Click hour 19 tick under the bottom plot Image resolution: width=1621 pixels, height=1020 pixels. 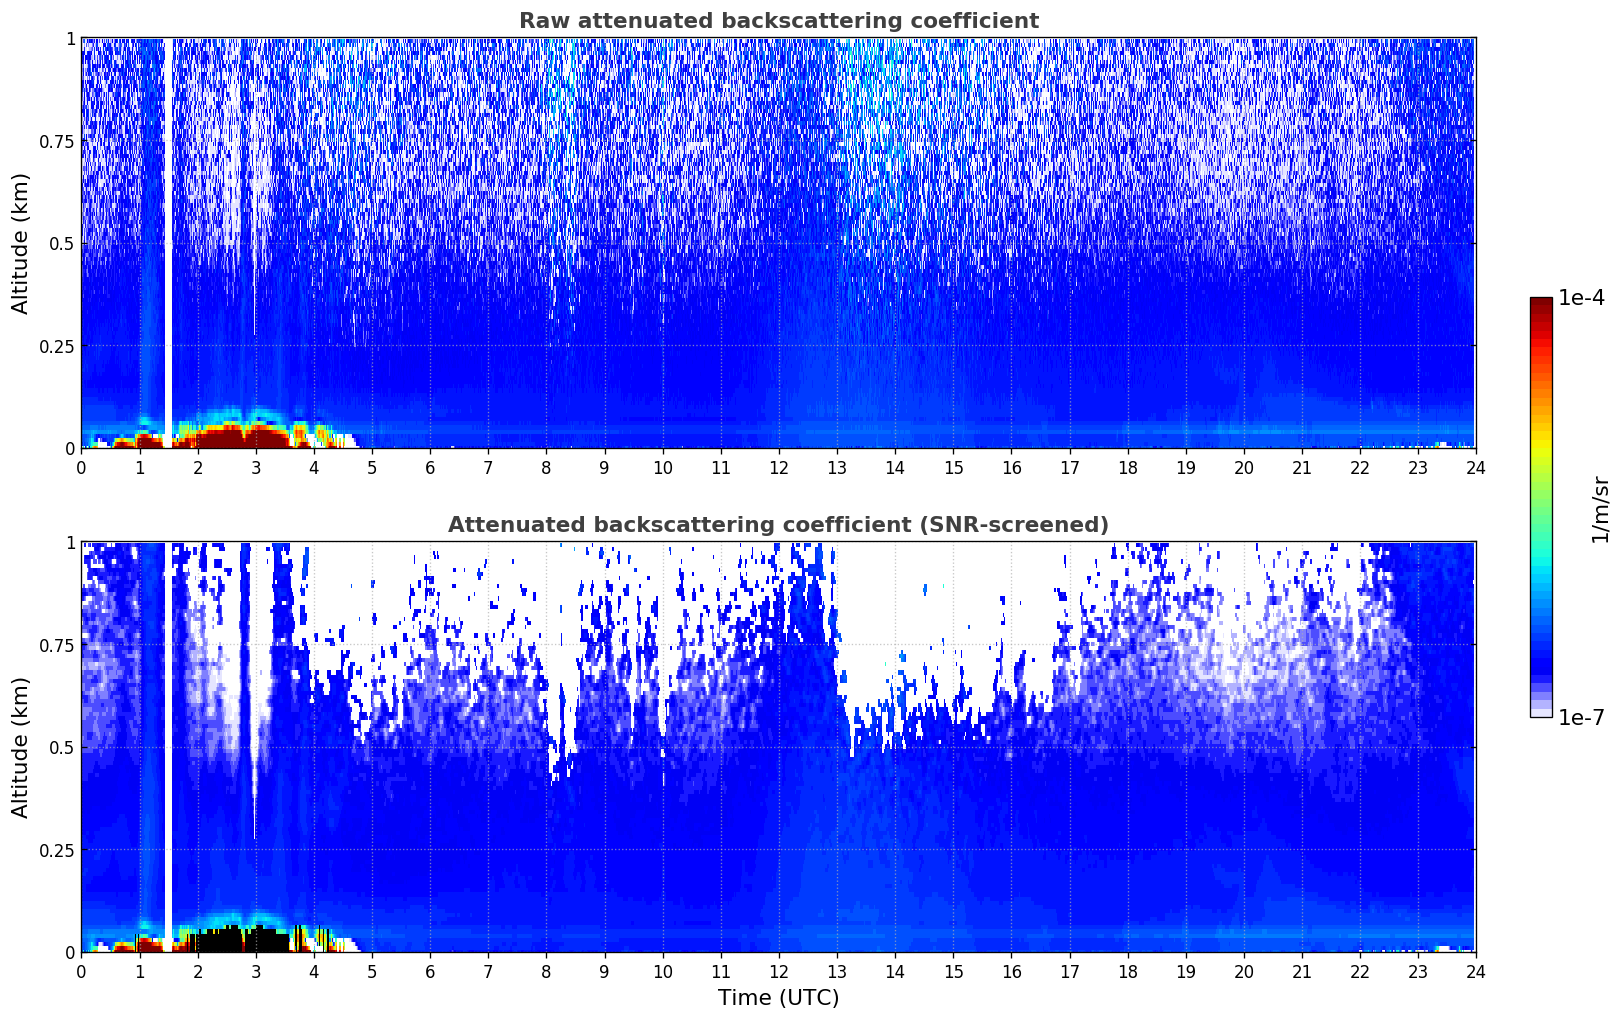pos(1185,971)
